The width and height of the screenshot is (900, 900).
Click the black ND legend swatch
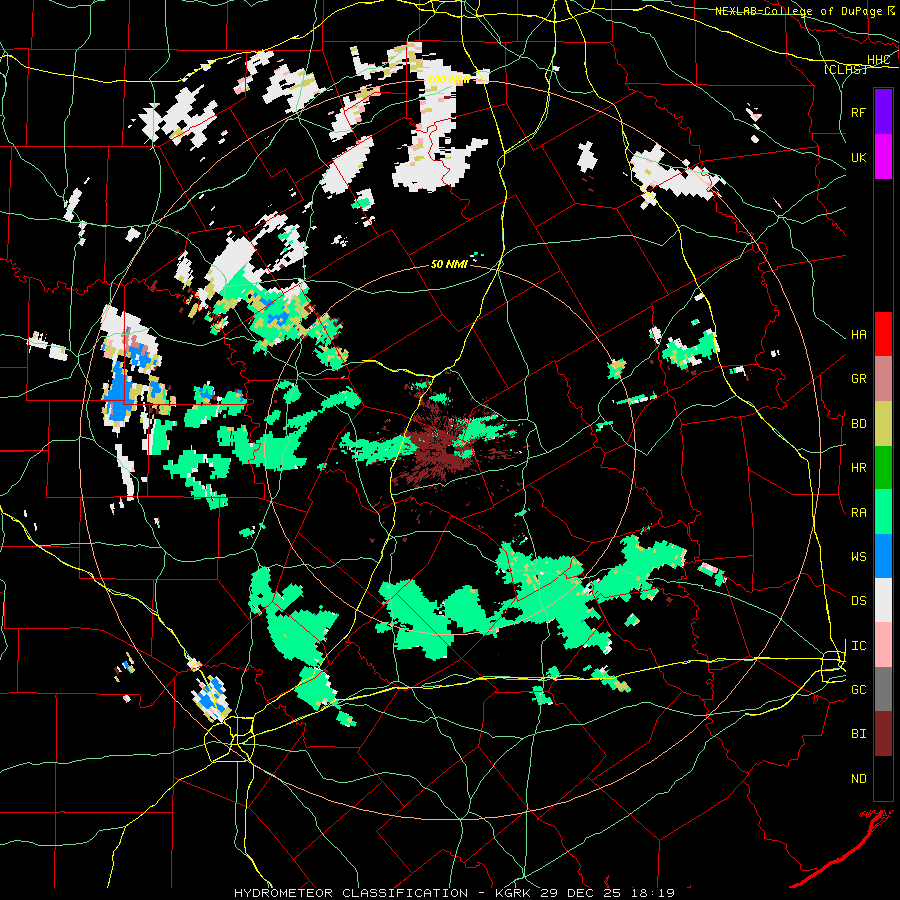(883, 778)
